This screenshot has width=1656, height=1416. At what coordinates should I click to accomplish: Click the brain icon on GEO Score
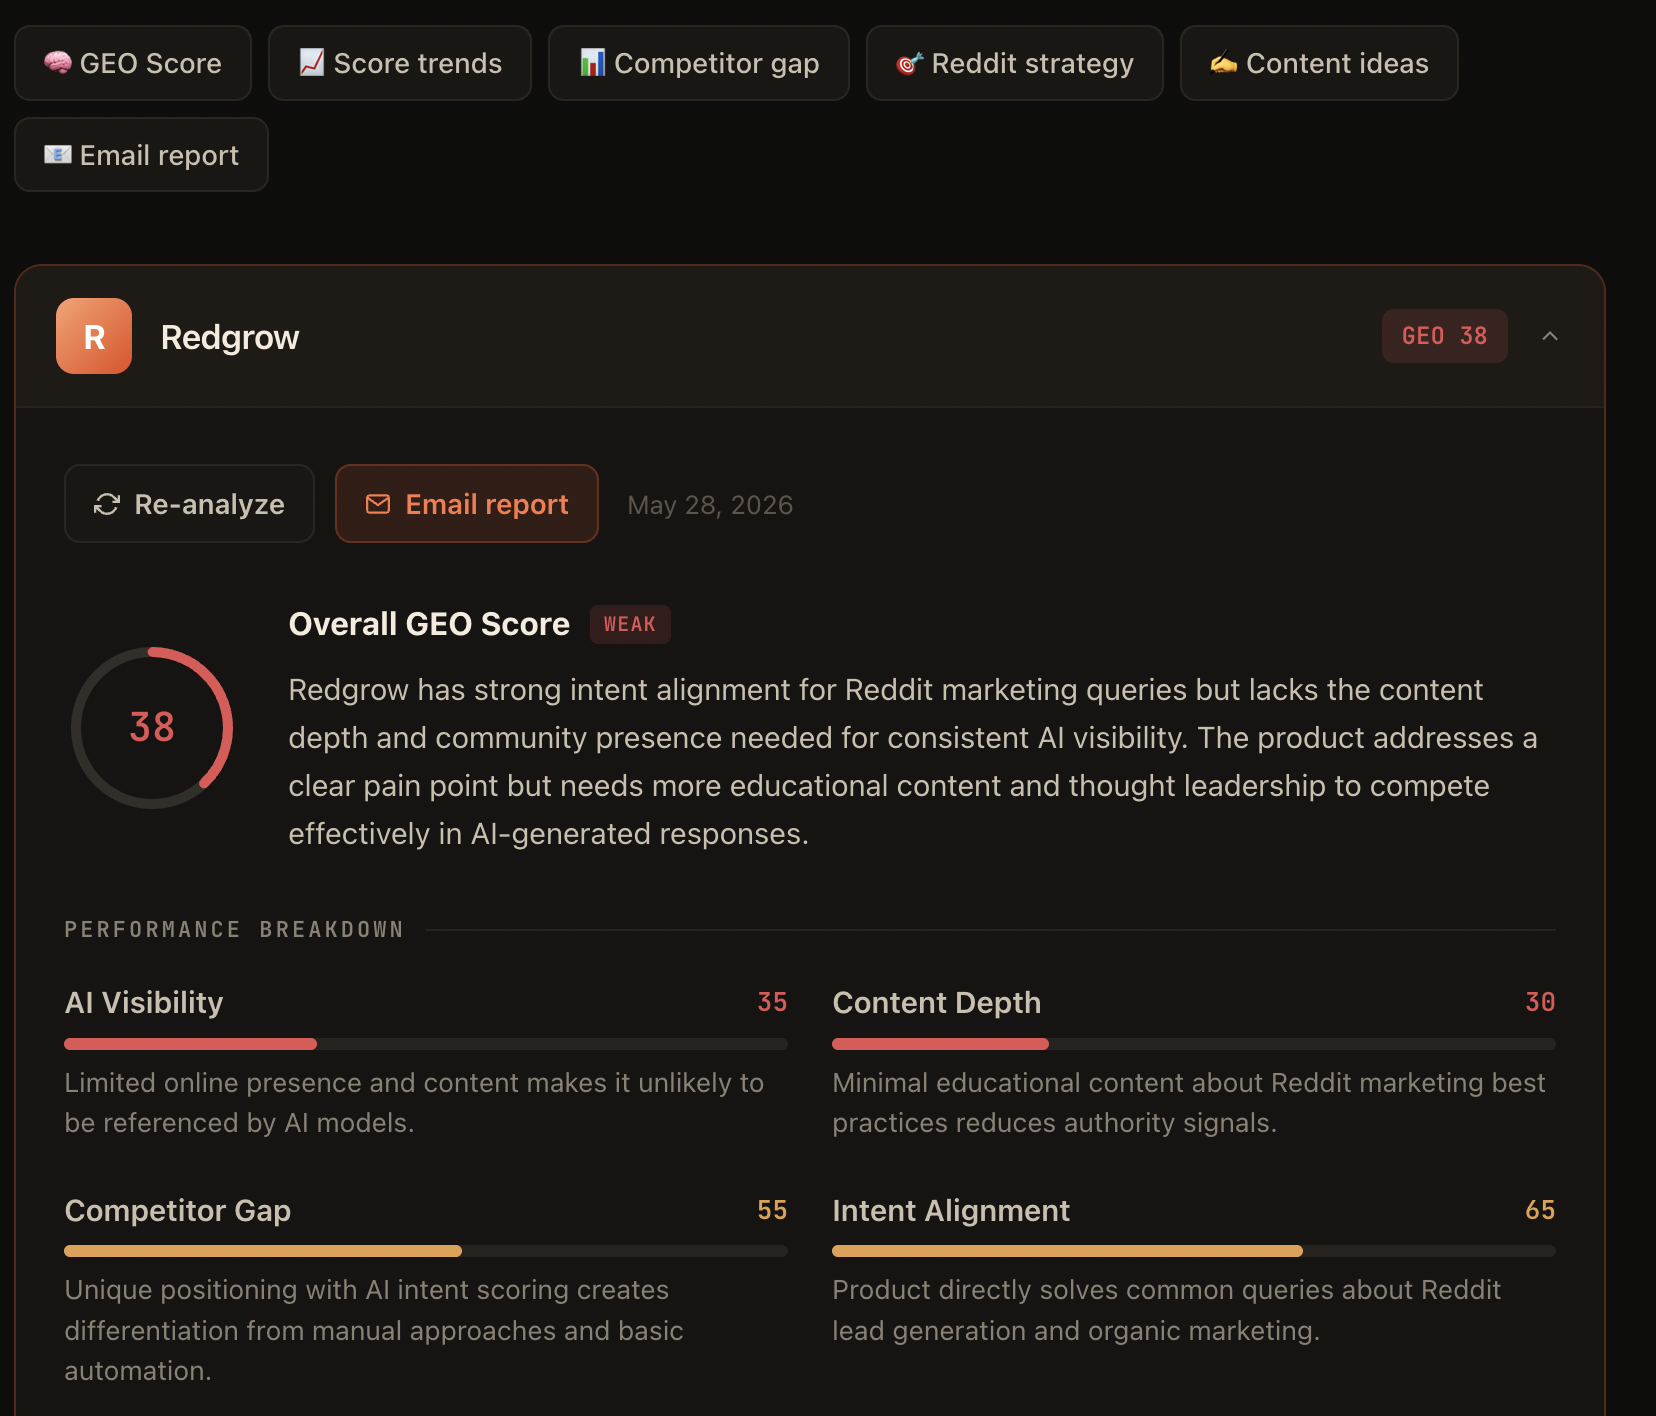point(58,62)
